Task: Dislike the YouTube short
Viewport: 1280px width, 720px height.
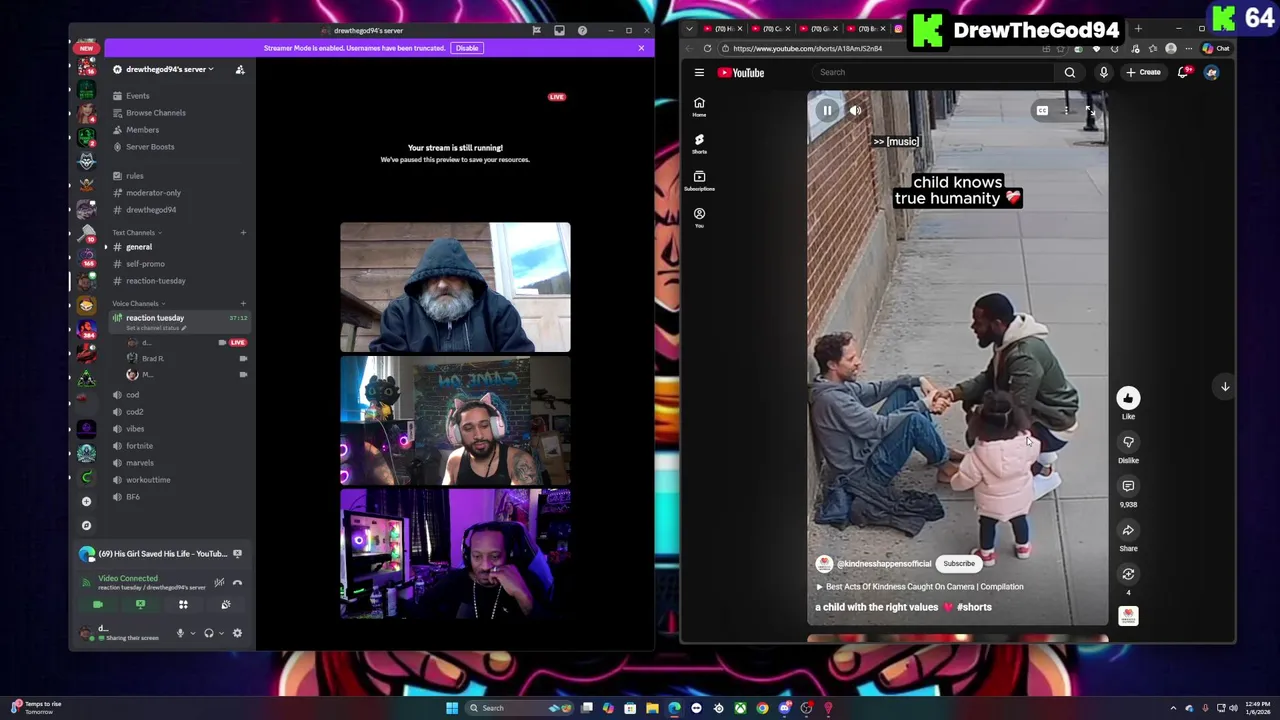Action: tap(1128, 442)
